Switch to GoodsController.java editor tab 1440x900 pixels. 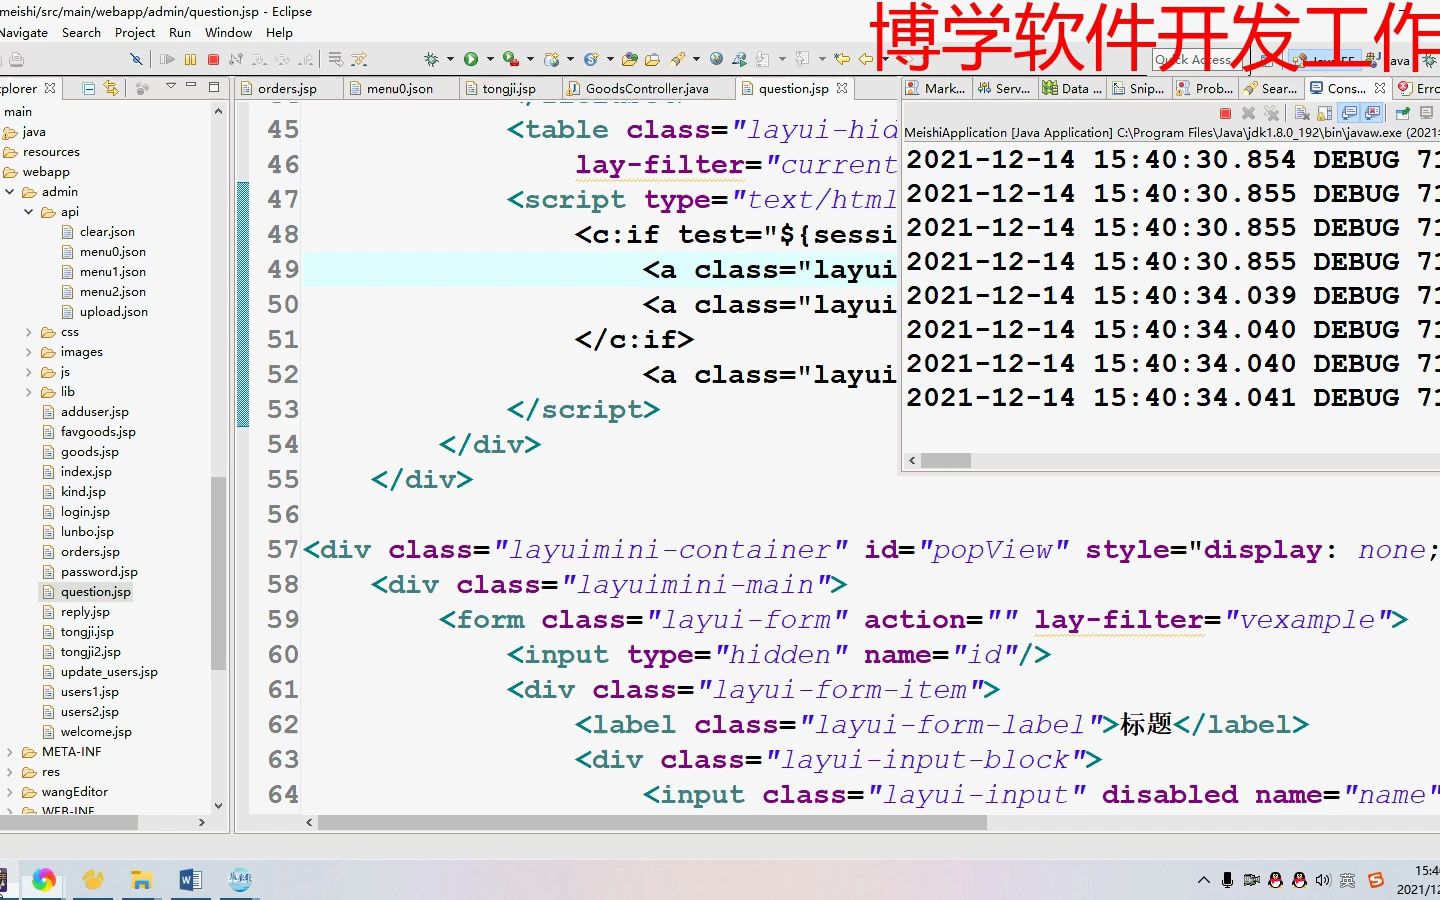tap(647, 88)
